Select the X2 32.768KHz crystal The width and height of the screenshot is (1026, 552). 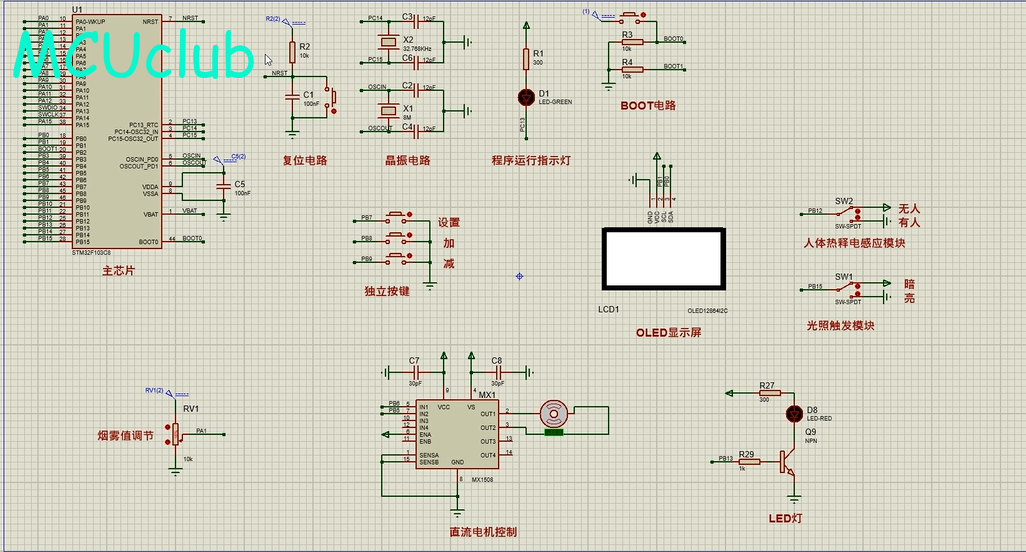[x=388, y=43]
